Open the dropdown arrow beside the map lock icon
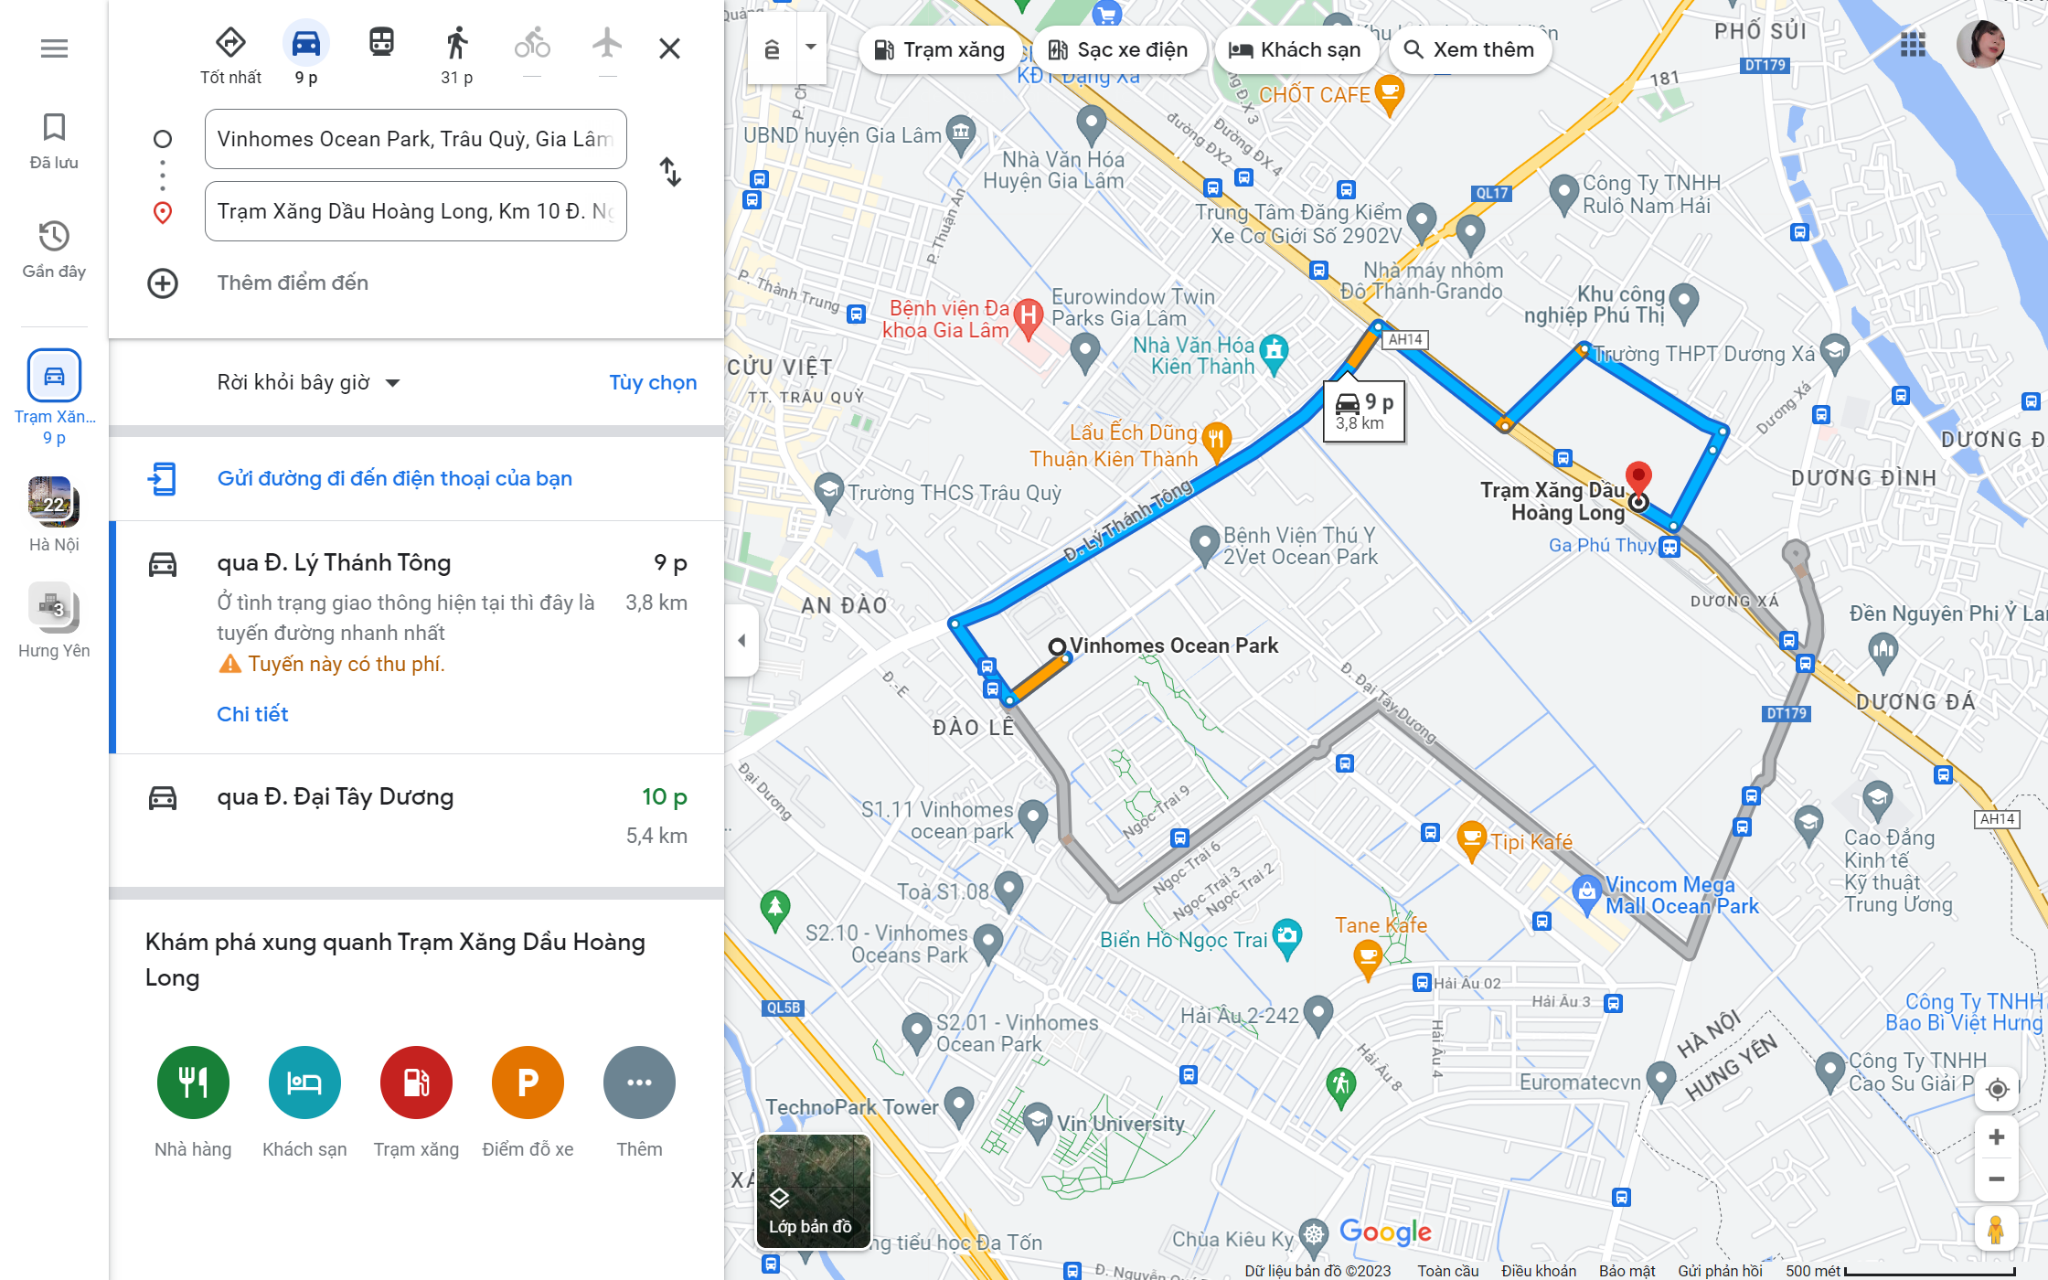Image resolution: width=2048 pixels, height=1280 pixels. click(811, 47)
